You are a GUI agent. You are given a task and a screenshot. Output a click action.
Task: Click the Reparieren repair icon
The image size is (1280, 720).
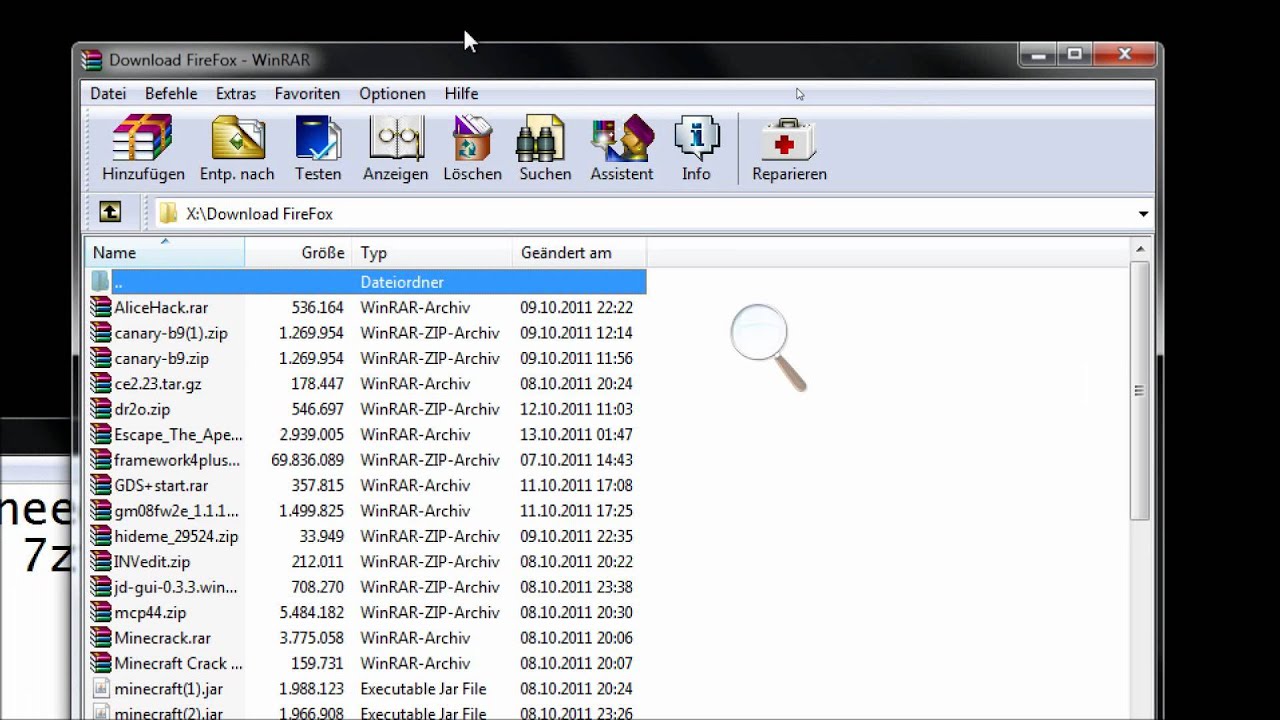pos(789,140)
